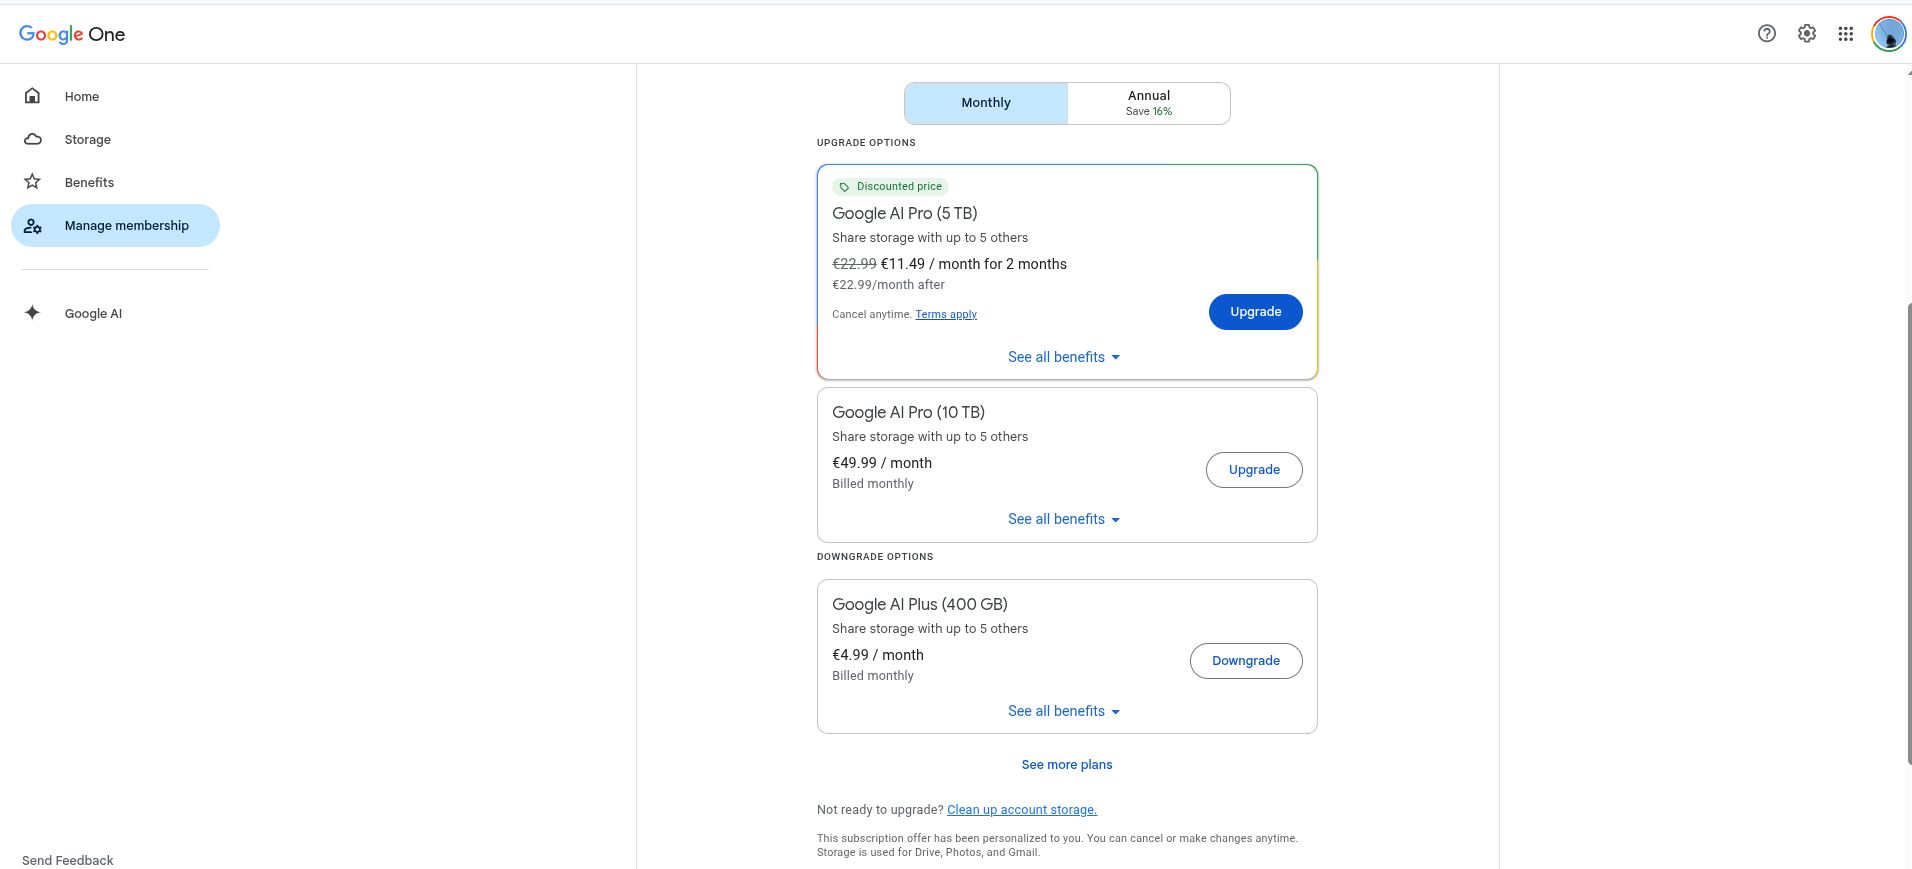This screenshot has width=1912, height=869.
Task: Expand benefits for Google AI Plus 400 GB
Action: (1064, 711)
